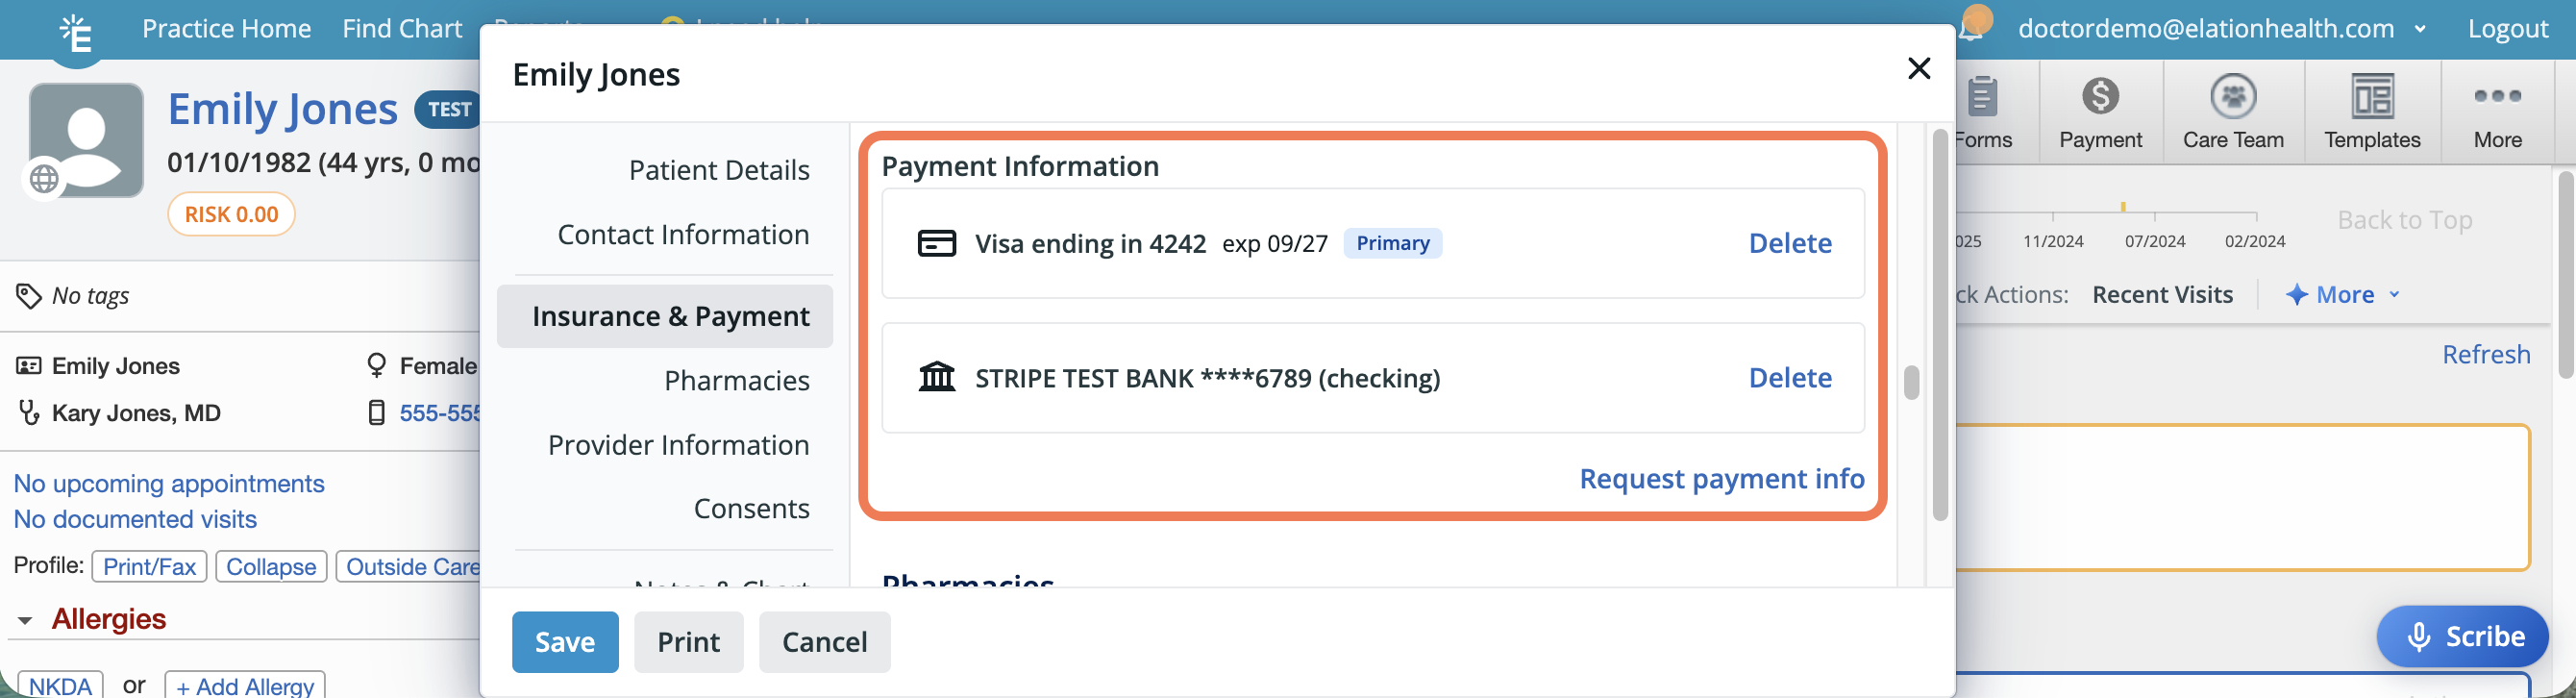The height and width of the screenshot is (698, 2576).
Task: Open the Care Team icon
Action: click(x=2232, y=97)
